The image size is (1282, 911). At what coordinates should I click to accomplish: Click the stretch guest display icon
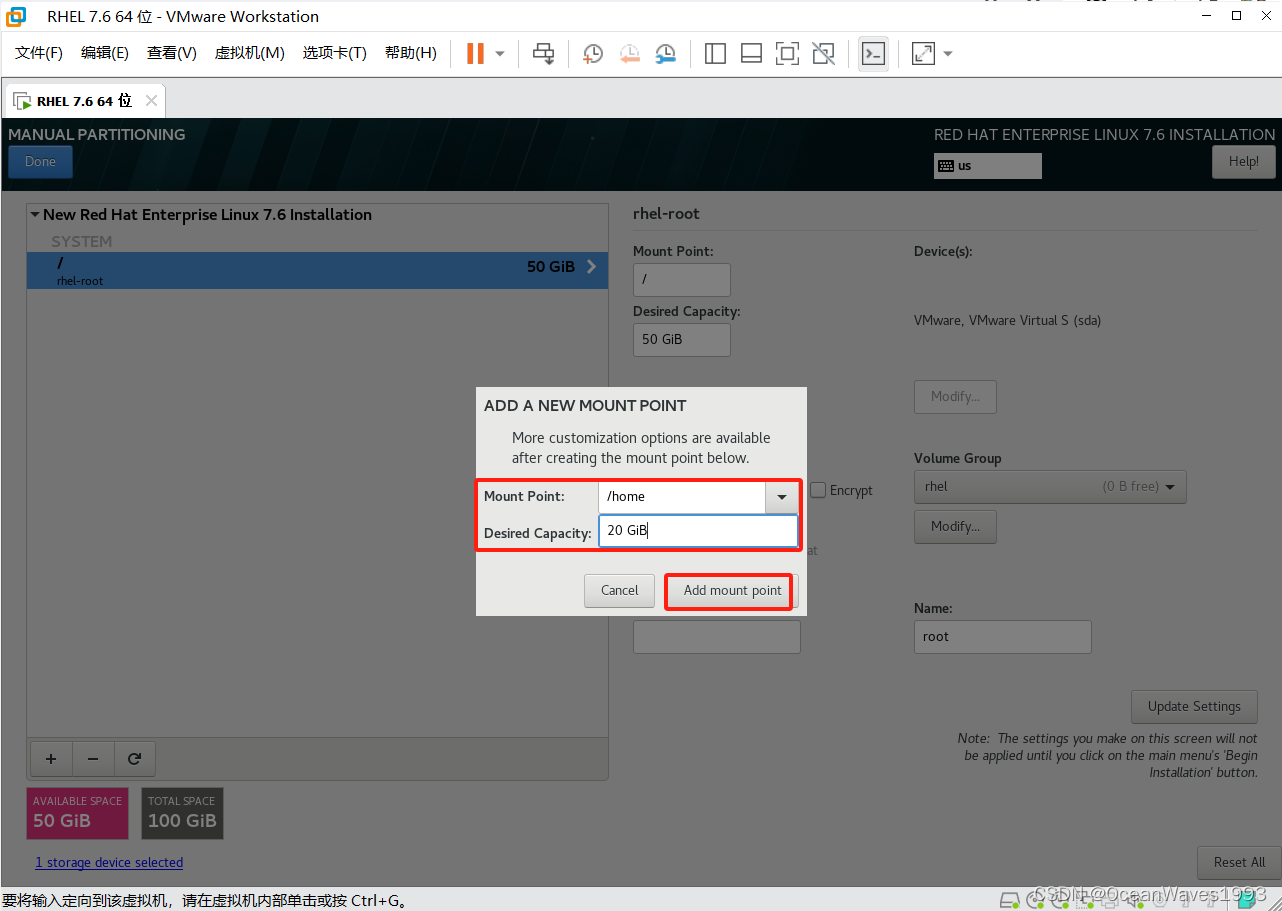[923, 53]
